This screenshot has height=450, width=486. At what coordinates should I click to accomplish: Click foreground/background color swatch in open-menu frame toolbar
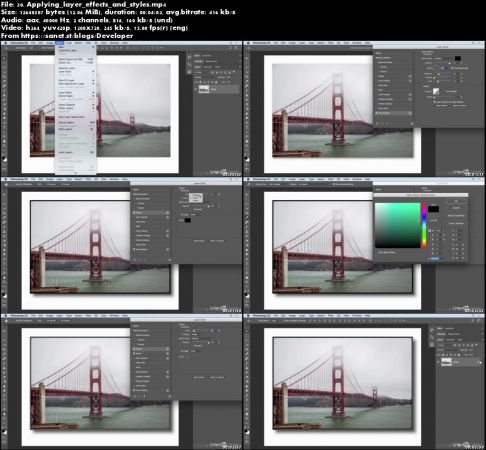4,159
